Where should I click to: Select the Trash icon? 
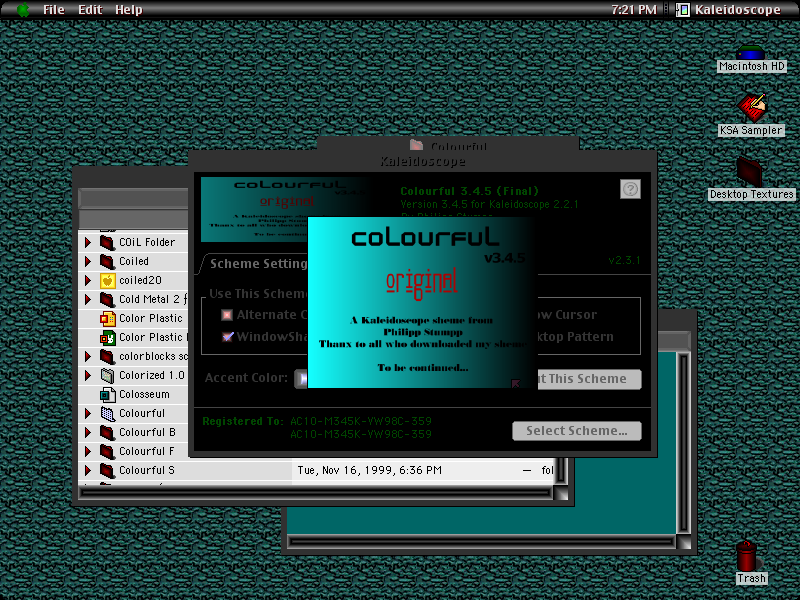tap(746, 556)
